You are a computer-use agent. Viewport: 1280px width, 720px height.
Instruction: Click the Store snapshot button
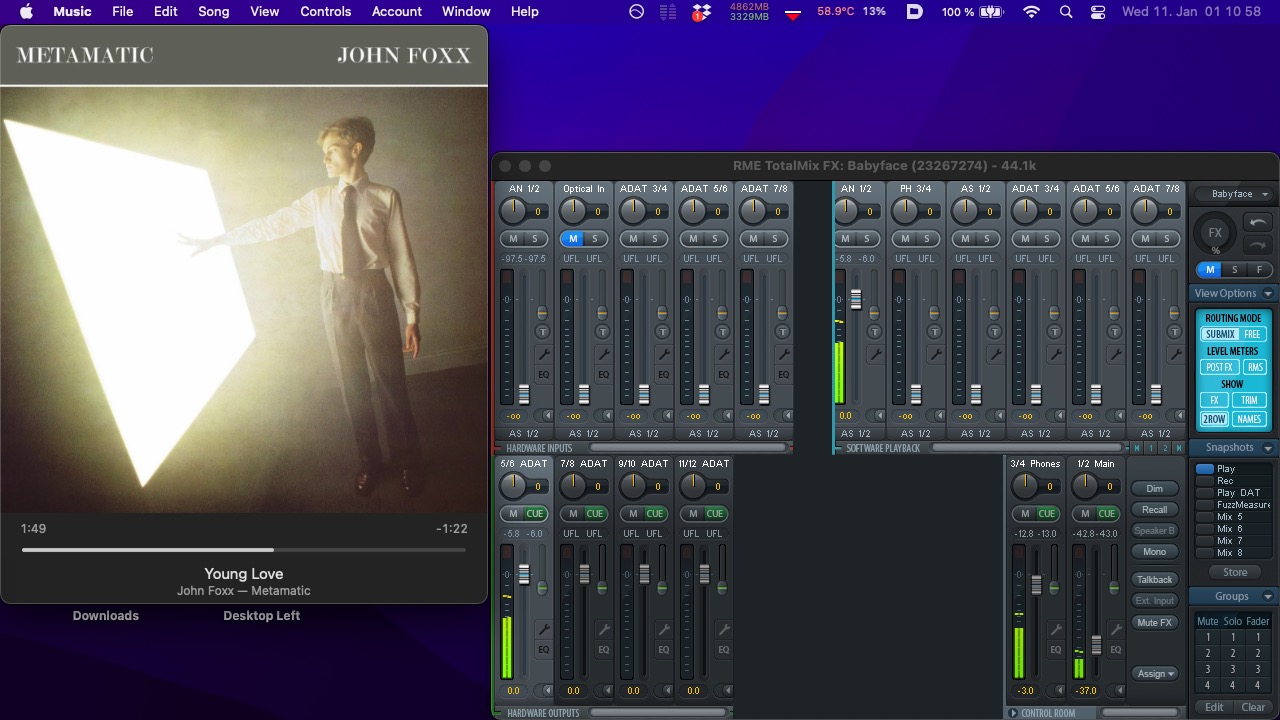click(x=1235, y=572)
